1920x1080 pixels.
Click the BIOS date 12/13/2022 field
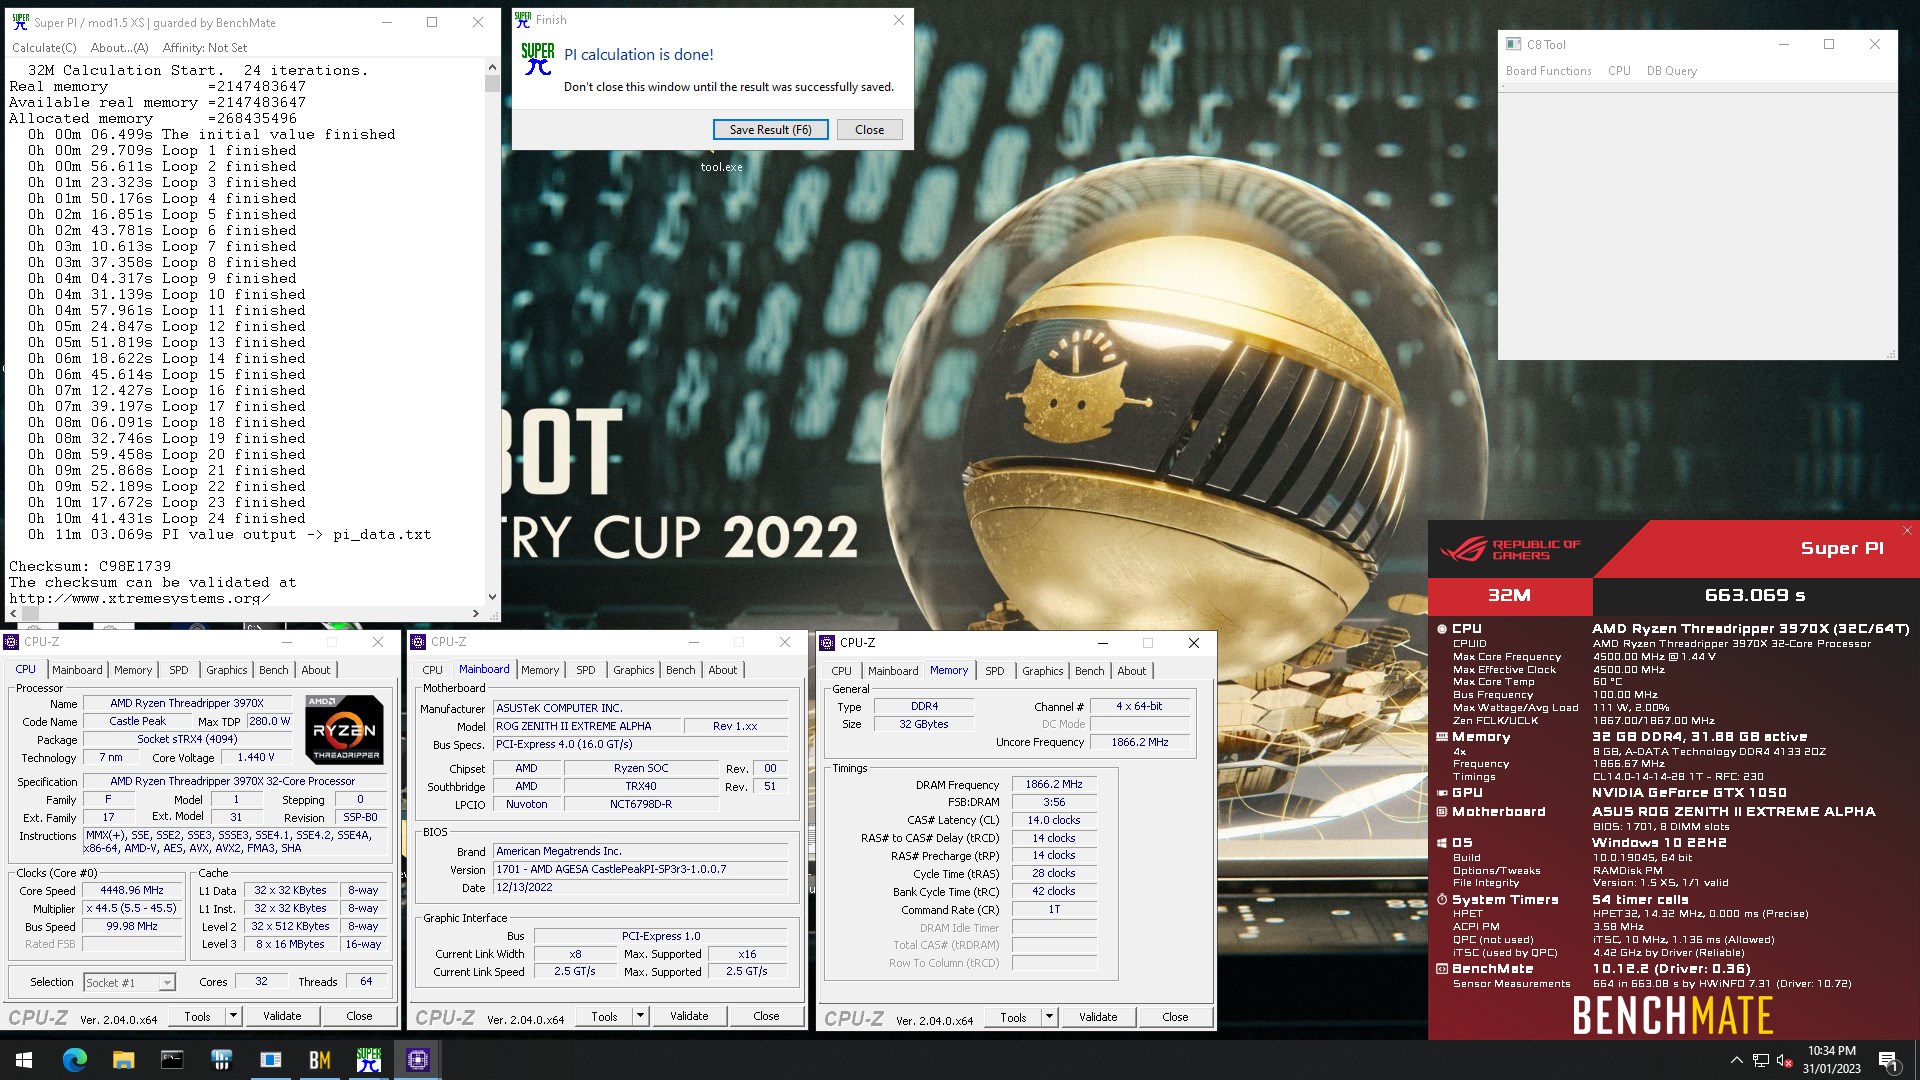(640, 888)
